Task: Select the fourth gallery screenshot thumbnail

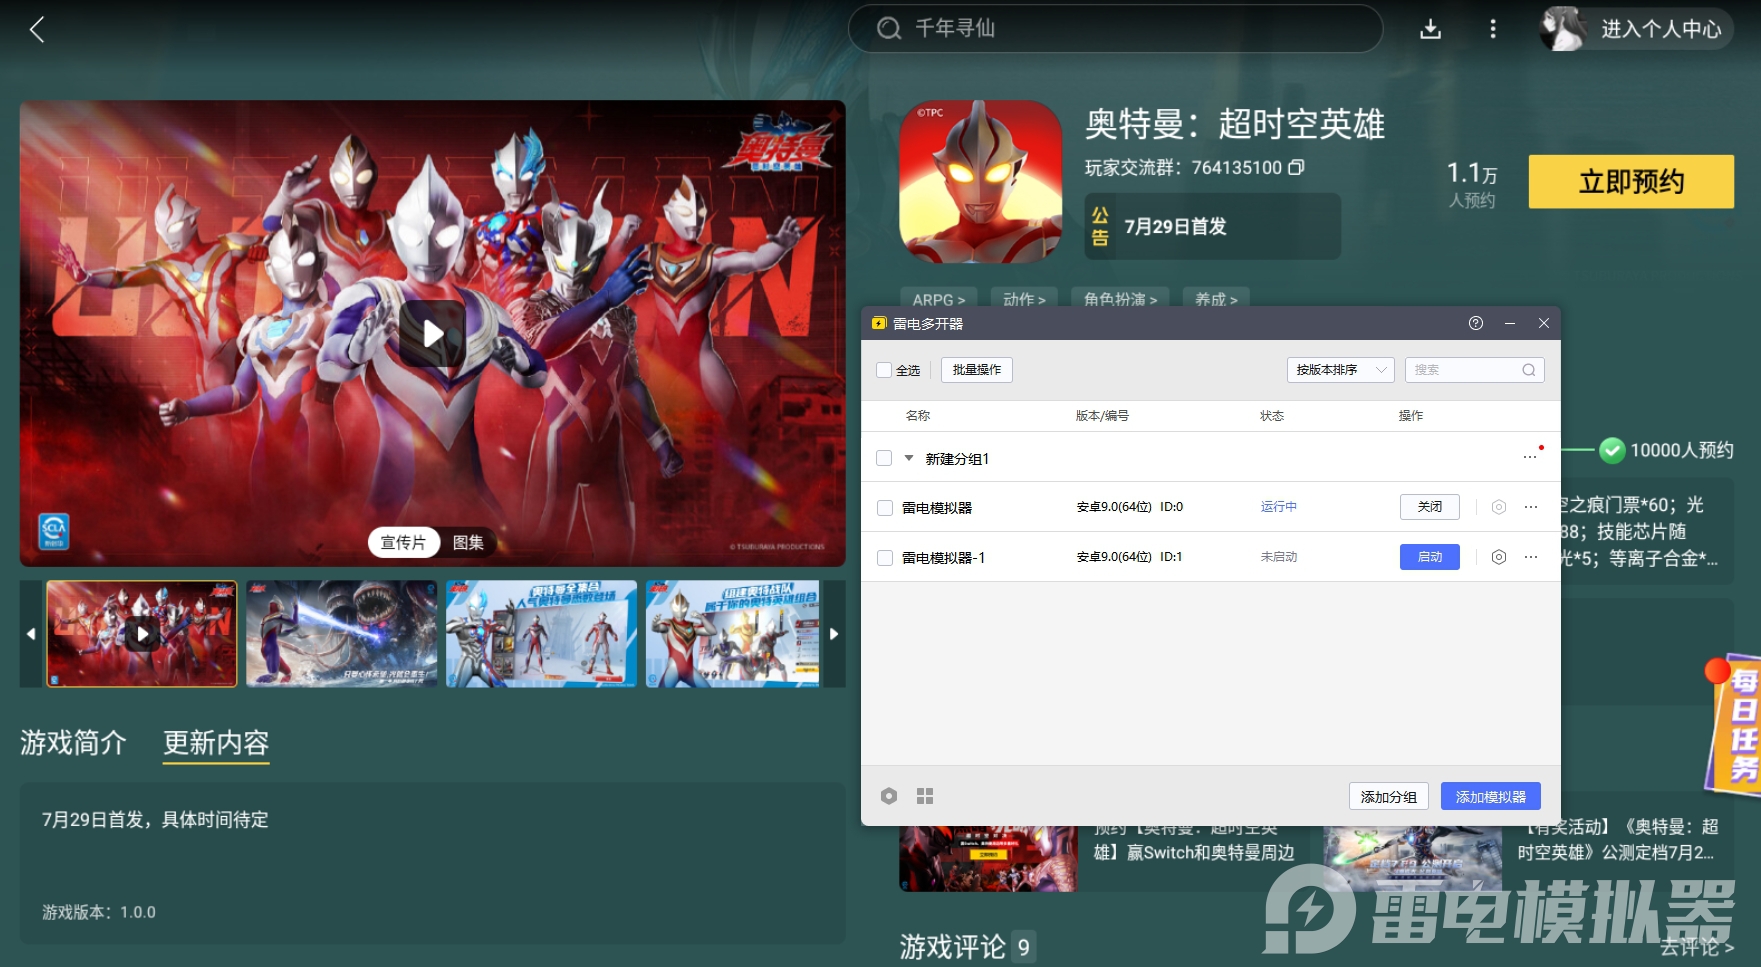Action: tap(733, 634)
